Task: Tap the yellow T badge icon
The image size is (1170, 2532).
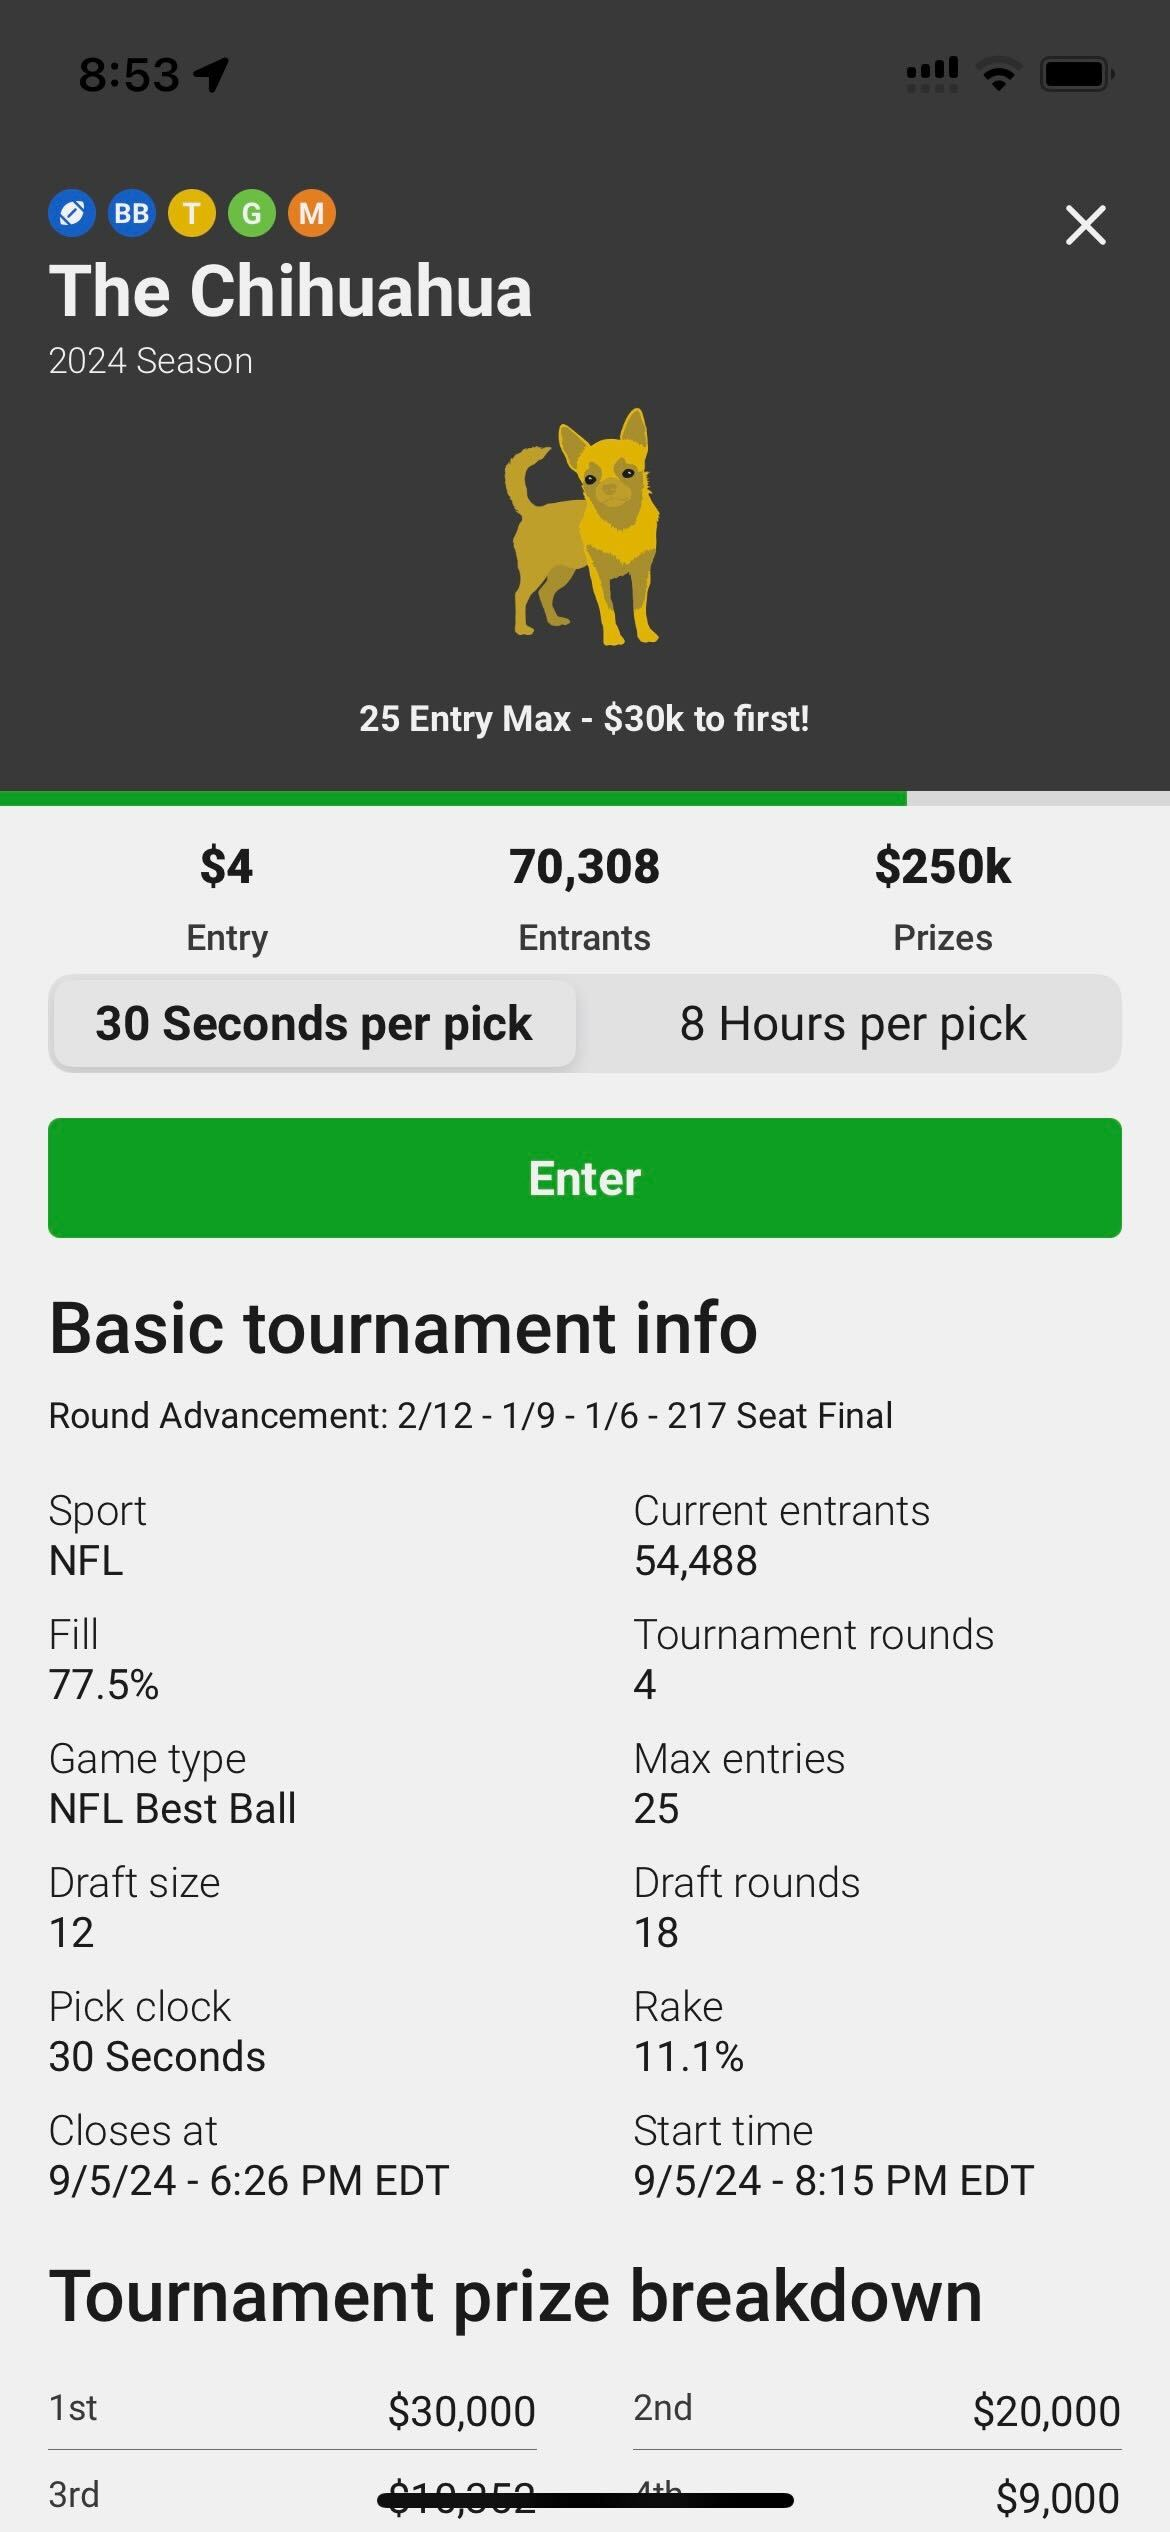Action: 192,213
